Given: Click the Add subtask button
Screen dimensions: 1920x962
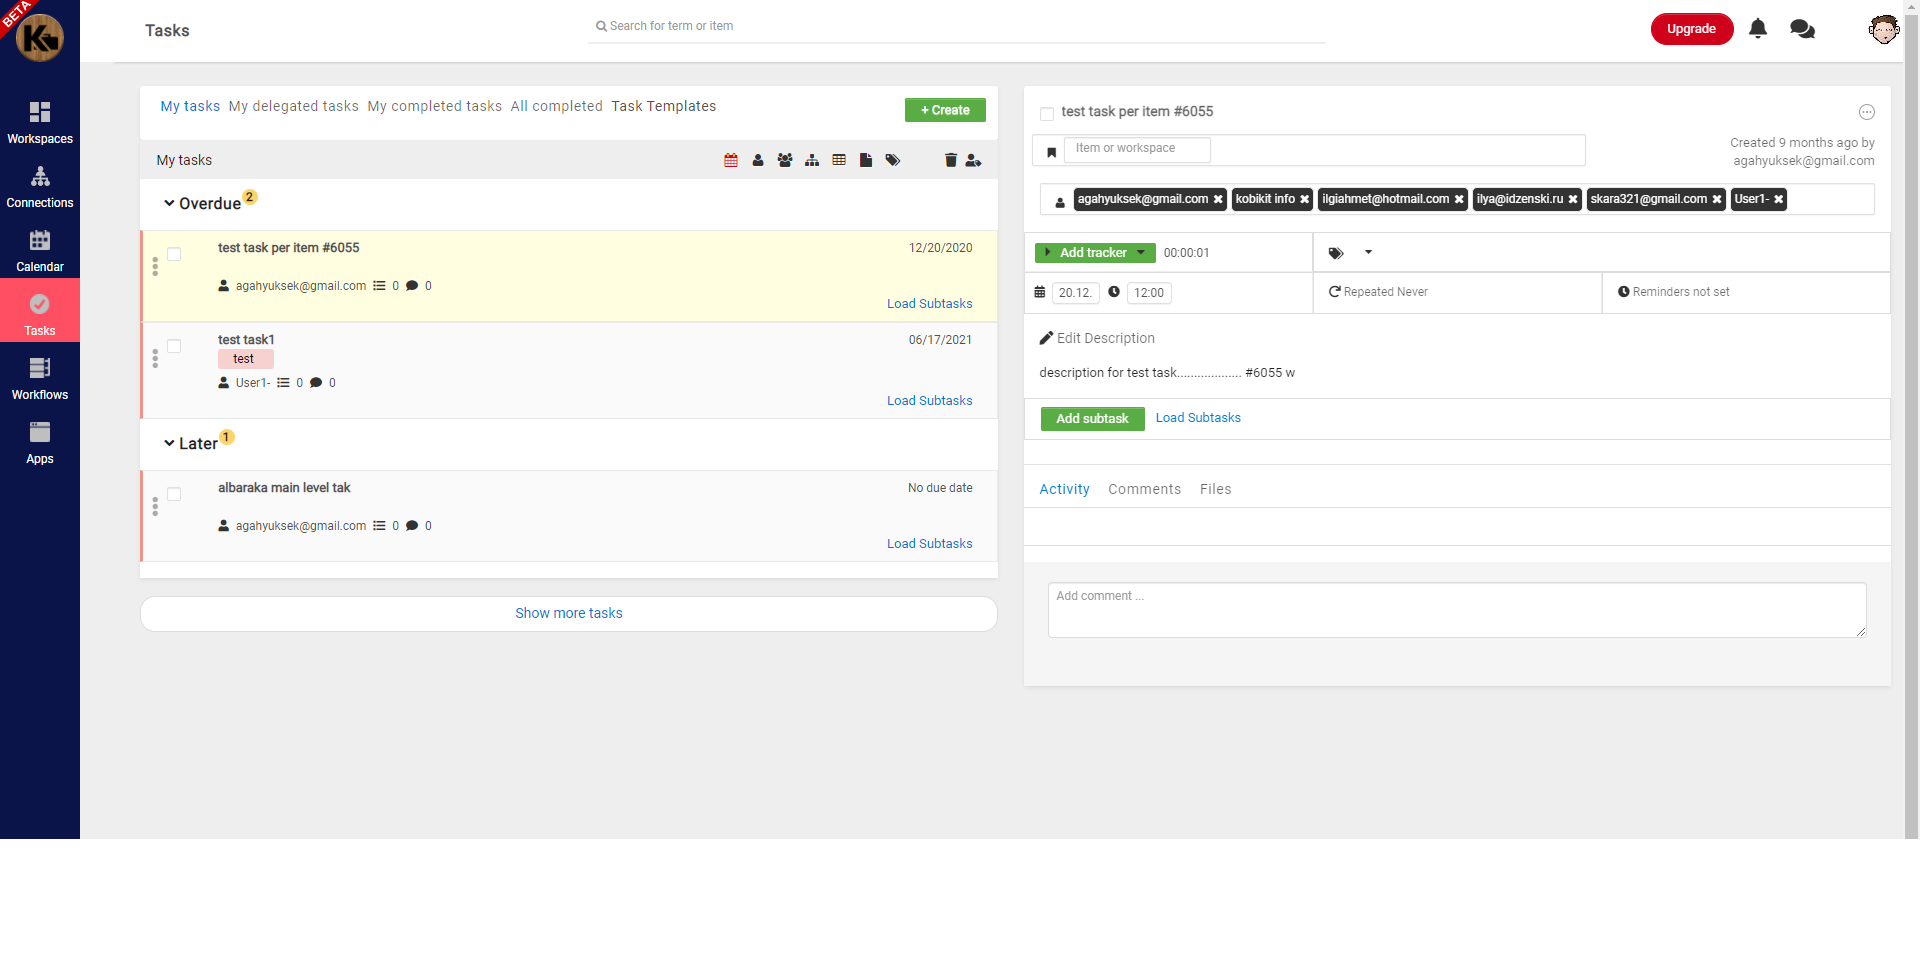Looking at the screenshot, I should [1092, 419].
